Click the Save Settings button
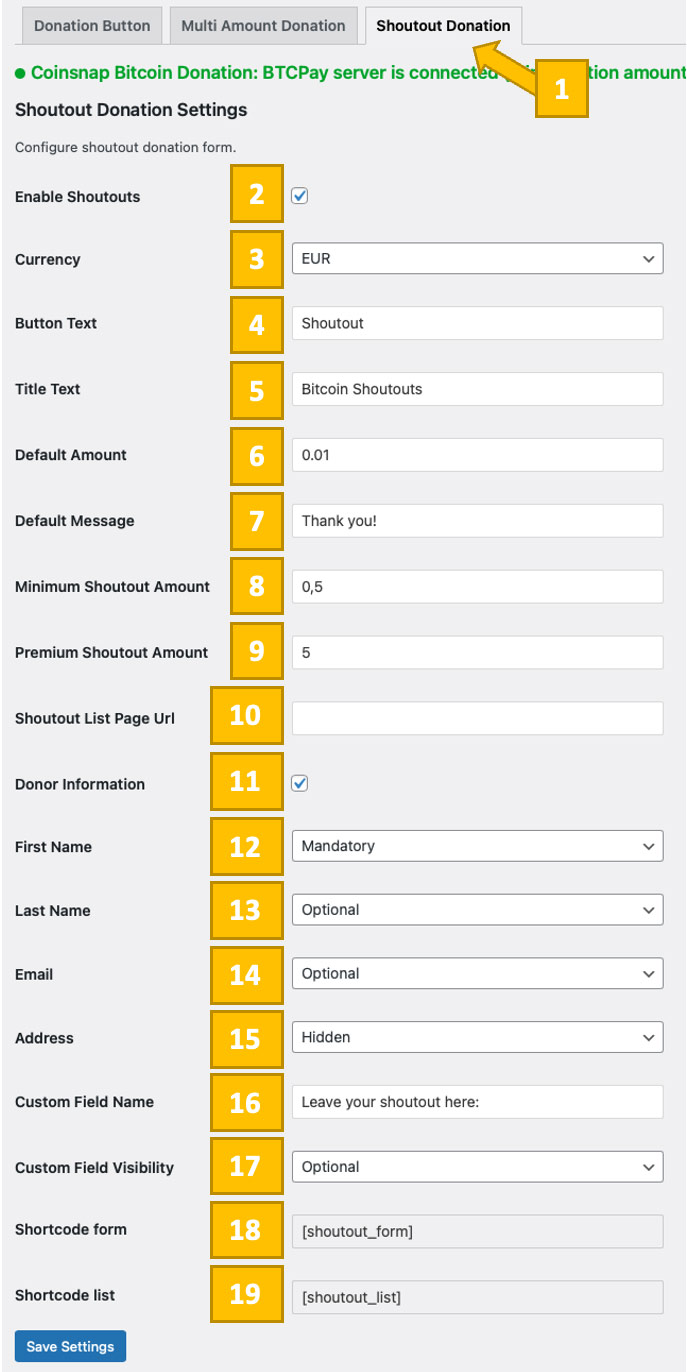This screenshot has height=1372, width=687. tap(70, 1346)
